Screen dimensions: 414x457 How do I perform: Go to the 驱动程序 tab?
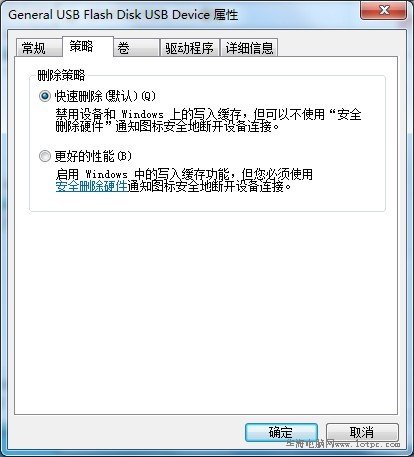[189, 48]
